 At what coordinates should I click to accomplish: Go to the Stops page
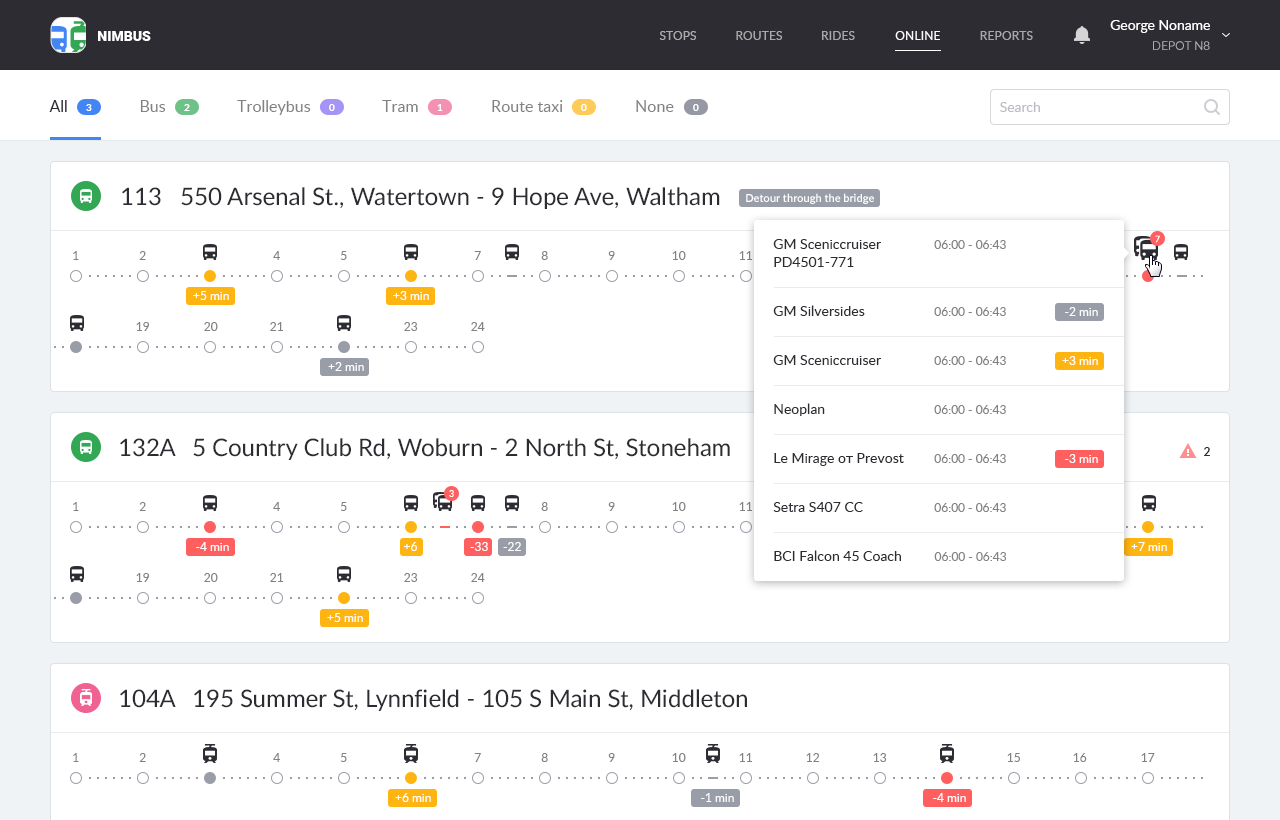pyautogui.click(x=677, y=36)
